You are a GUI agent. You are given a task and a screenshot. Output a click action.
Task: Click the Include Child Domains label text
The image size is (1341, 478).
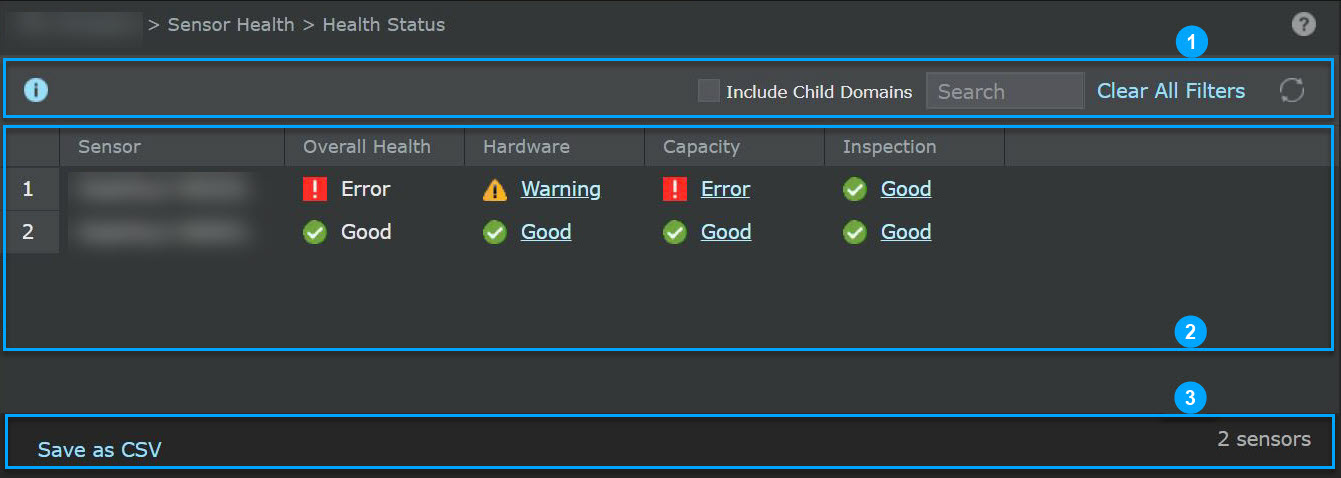click(x=819, y=92)
